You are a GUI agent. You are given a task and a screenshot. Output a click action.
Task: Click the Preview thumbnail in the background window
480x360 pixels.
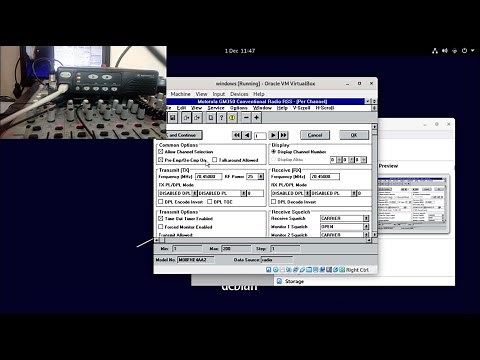click(413, 203)
